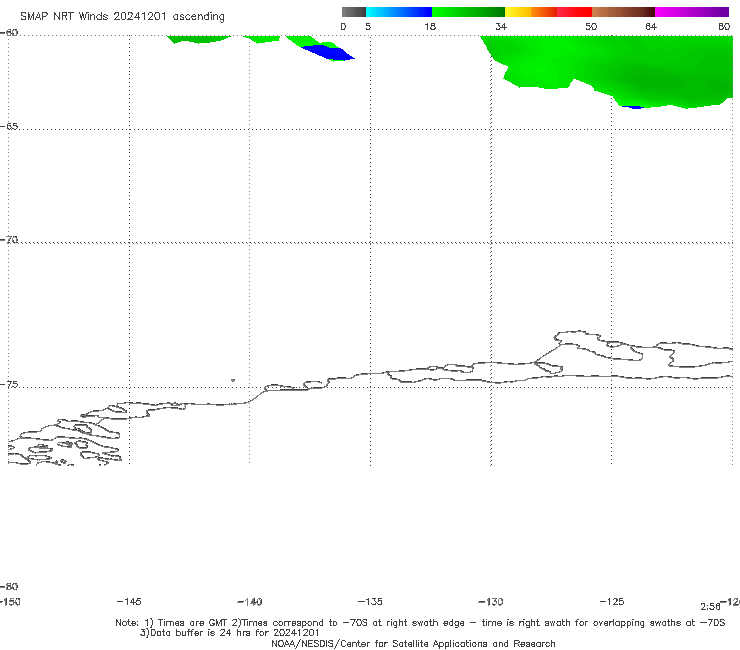
Task: Click the latitude label '-70'
Action: [x=9, y=240]
